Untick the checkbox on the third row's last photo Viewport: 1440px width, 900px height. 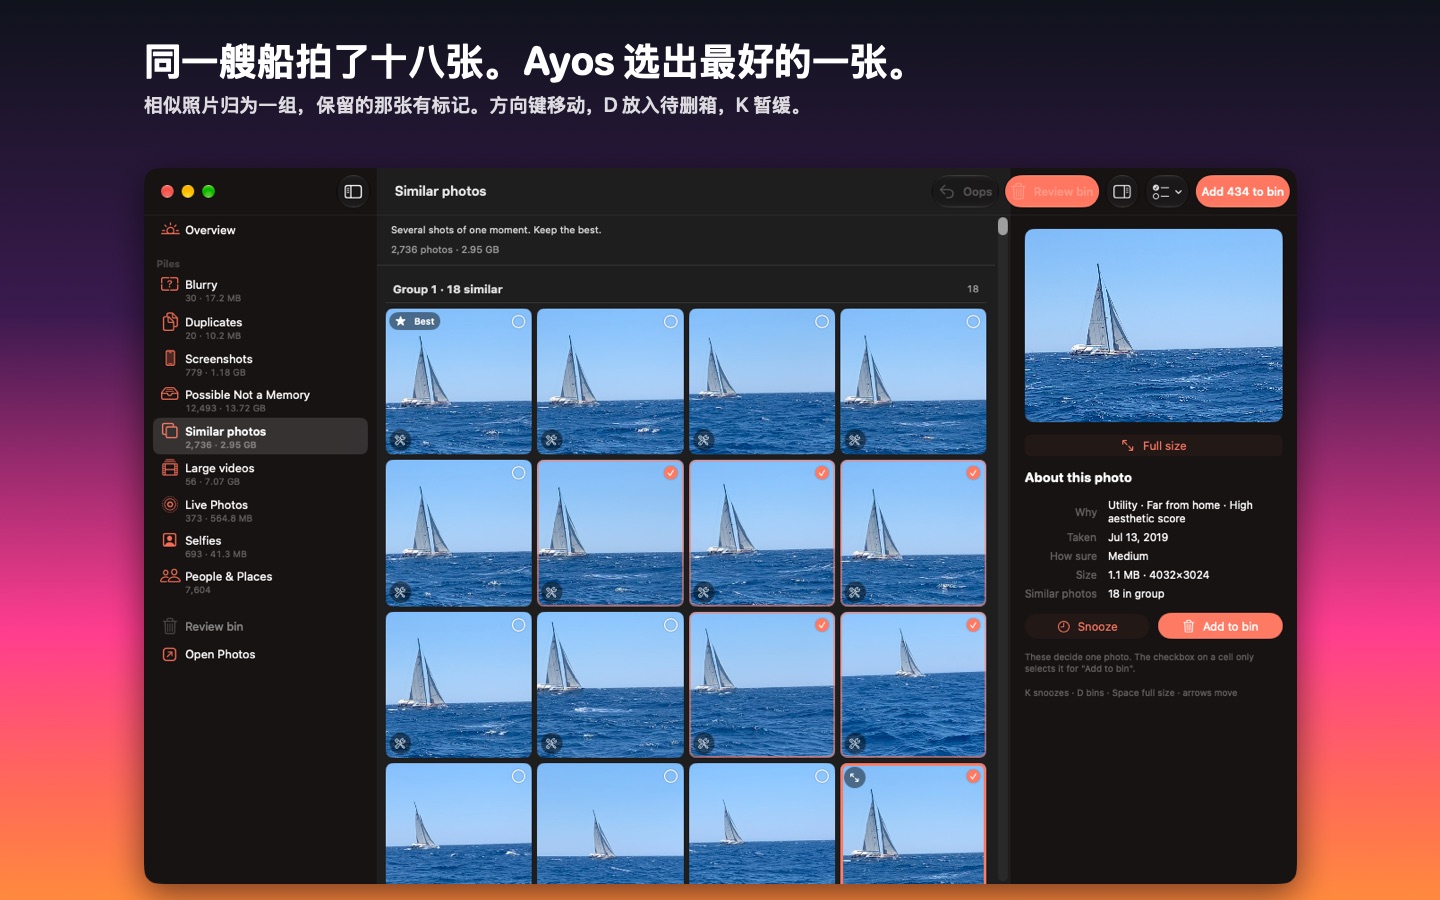973,625
